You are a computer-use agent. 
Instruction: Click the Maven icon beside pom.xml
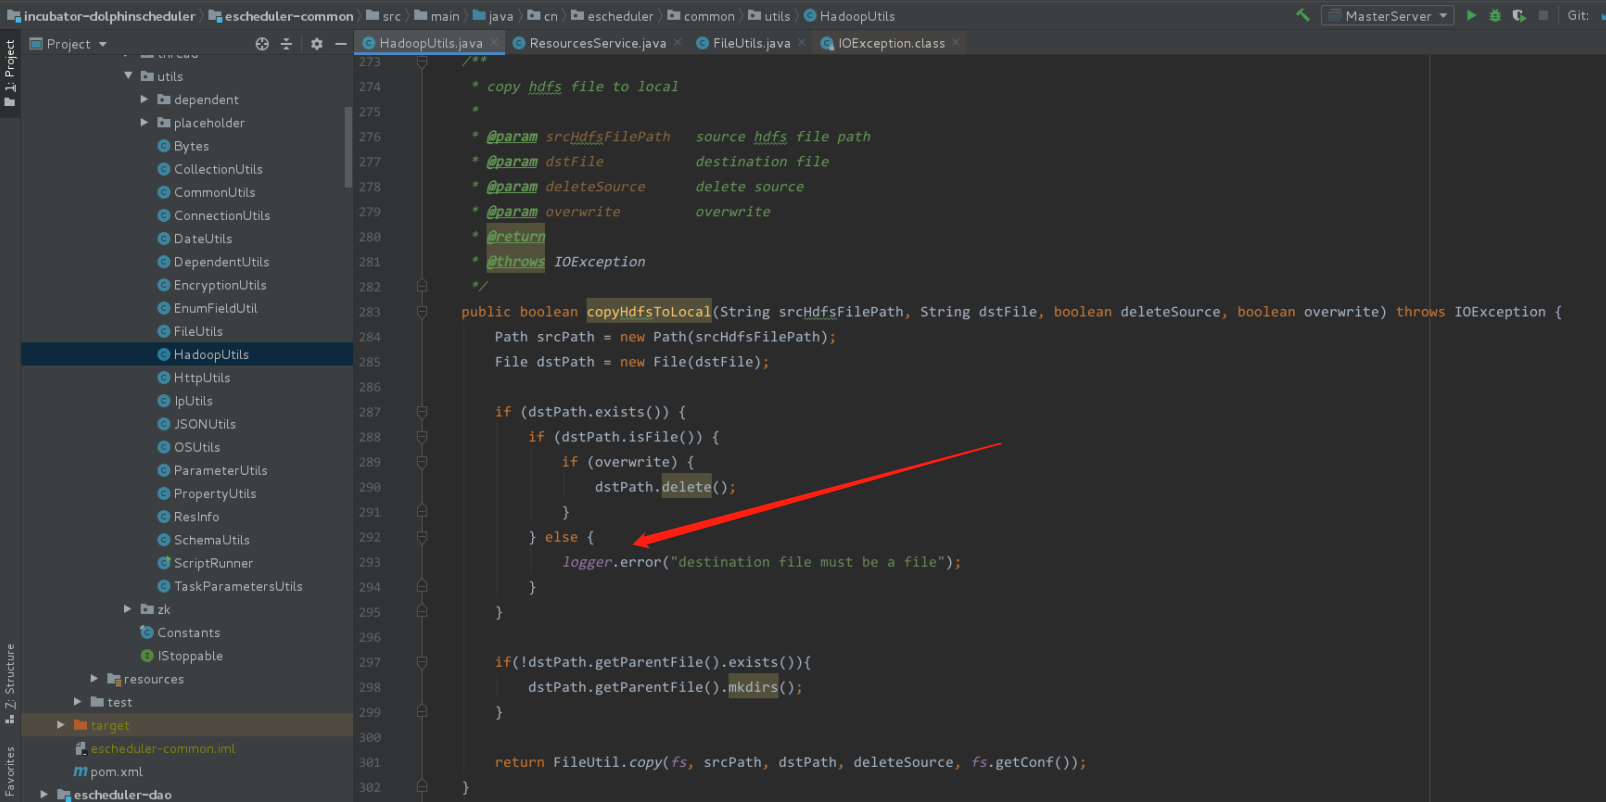[x=80, y=771]
